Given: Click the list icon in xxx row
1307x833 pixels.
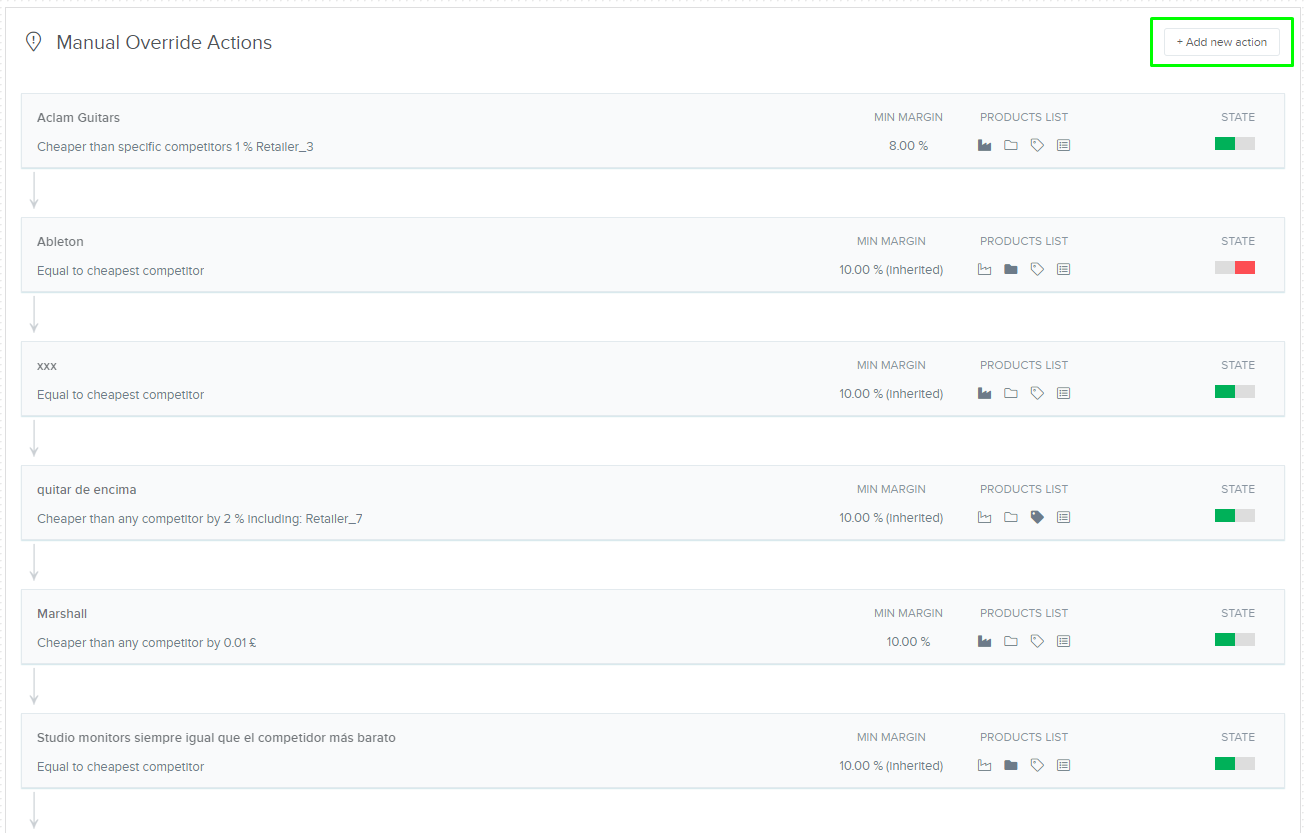Looking at the screenshot, I should [1063, 393].
